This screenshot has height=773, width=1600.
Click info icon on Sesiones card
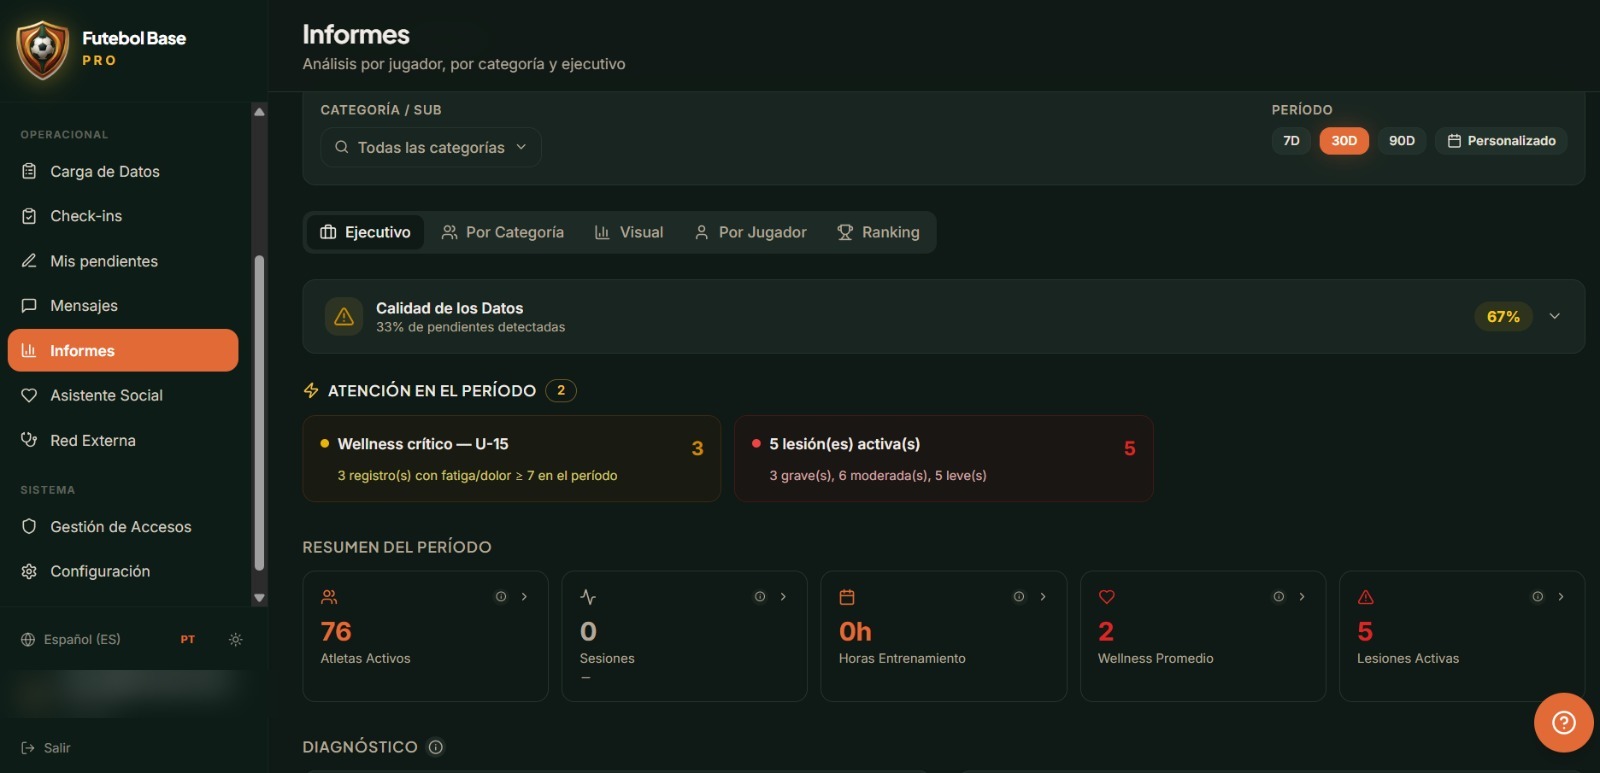click(x=760, y=597)
